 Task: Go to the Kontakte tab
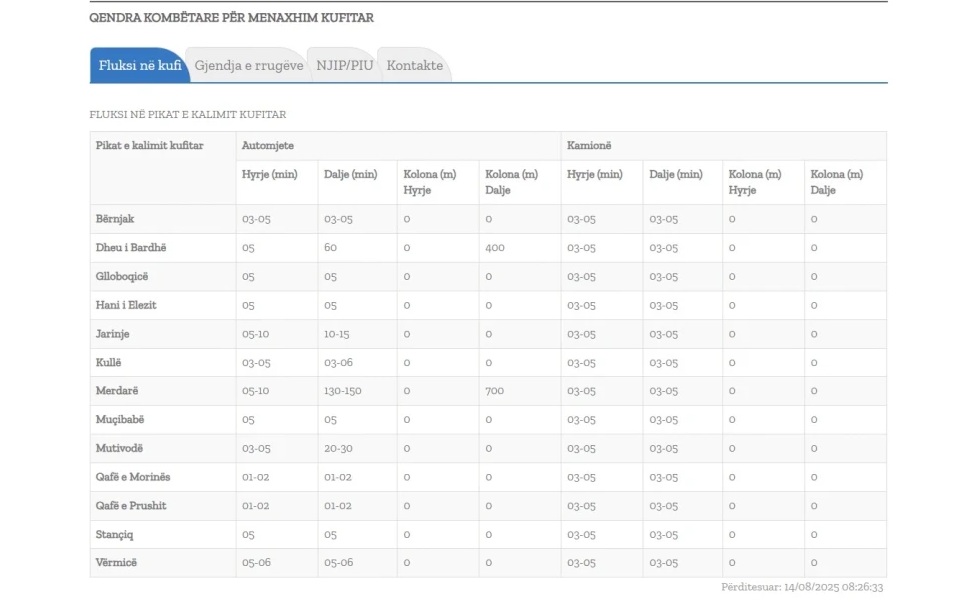(x=415, y=65)
